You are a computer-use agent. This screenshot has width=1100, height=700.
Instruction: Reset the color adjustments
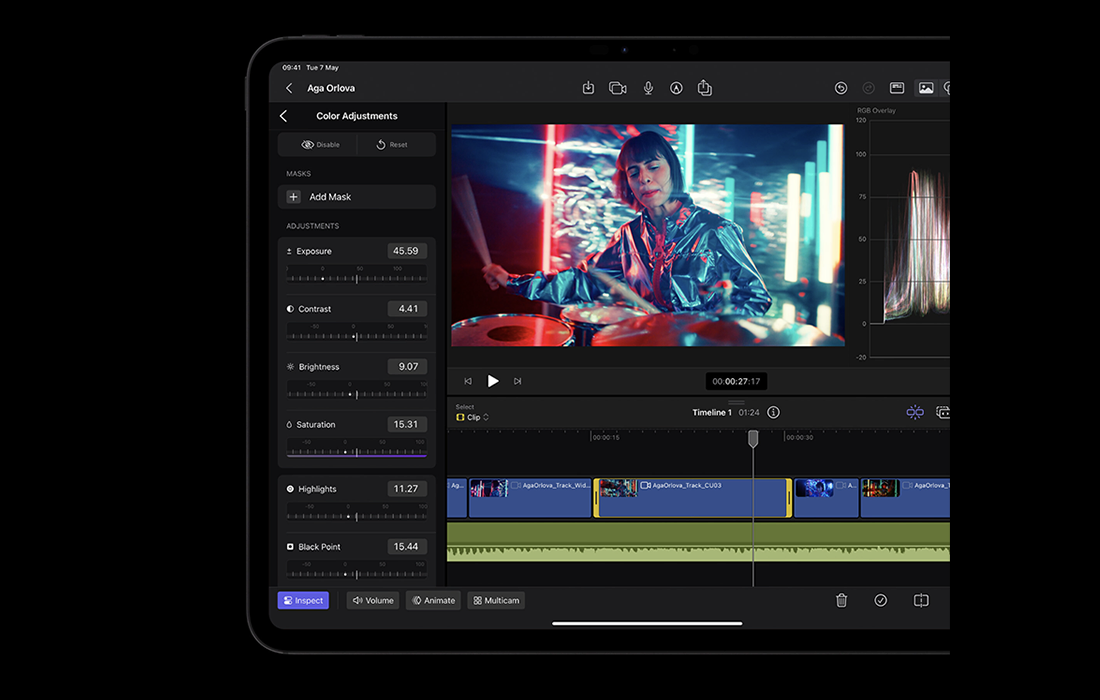click(392, 144)
